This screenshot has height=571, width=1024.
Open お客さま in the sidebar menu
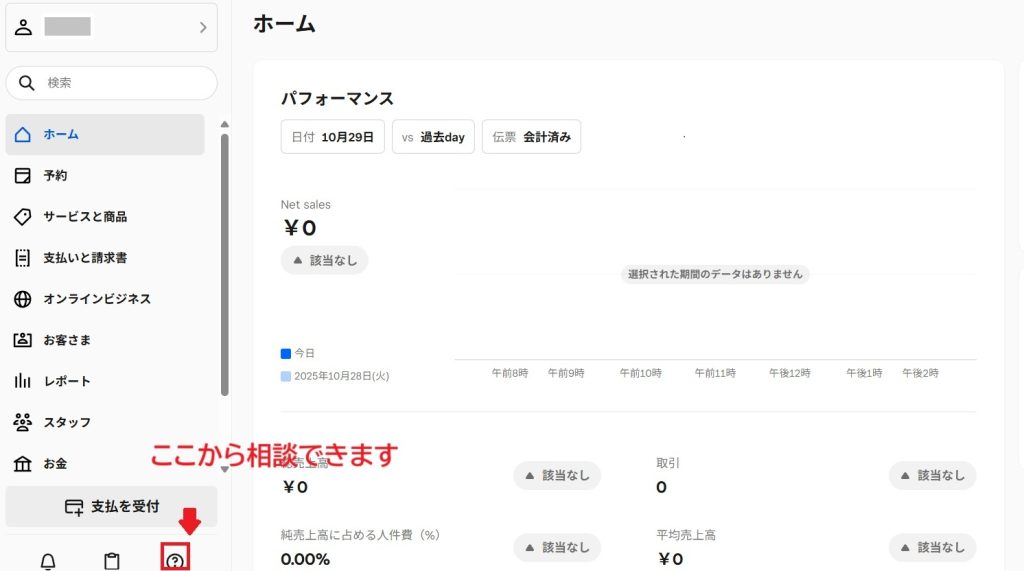(67, 340)
